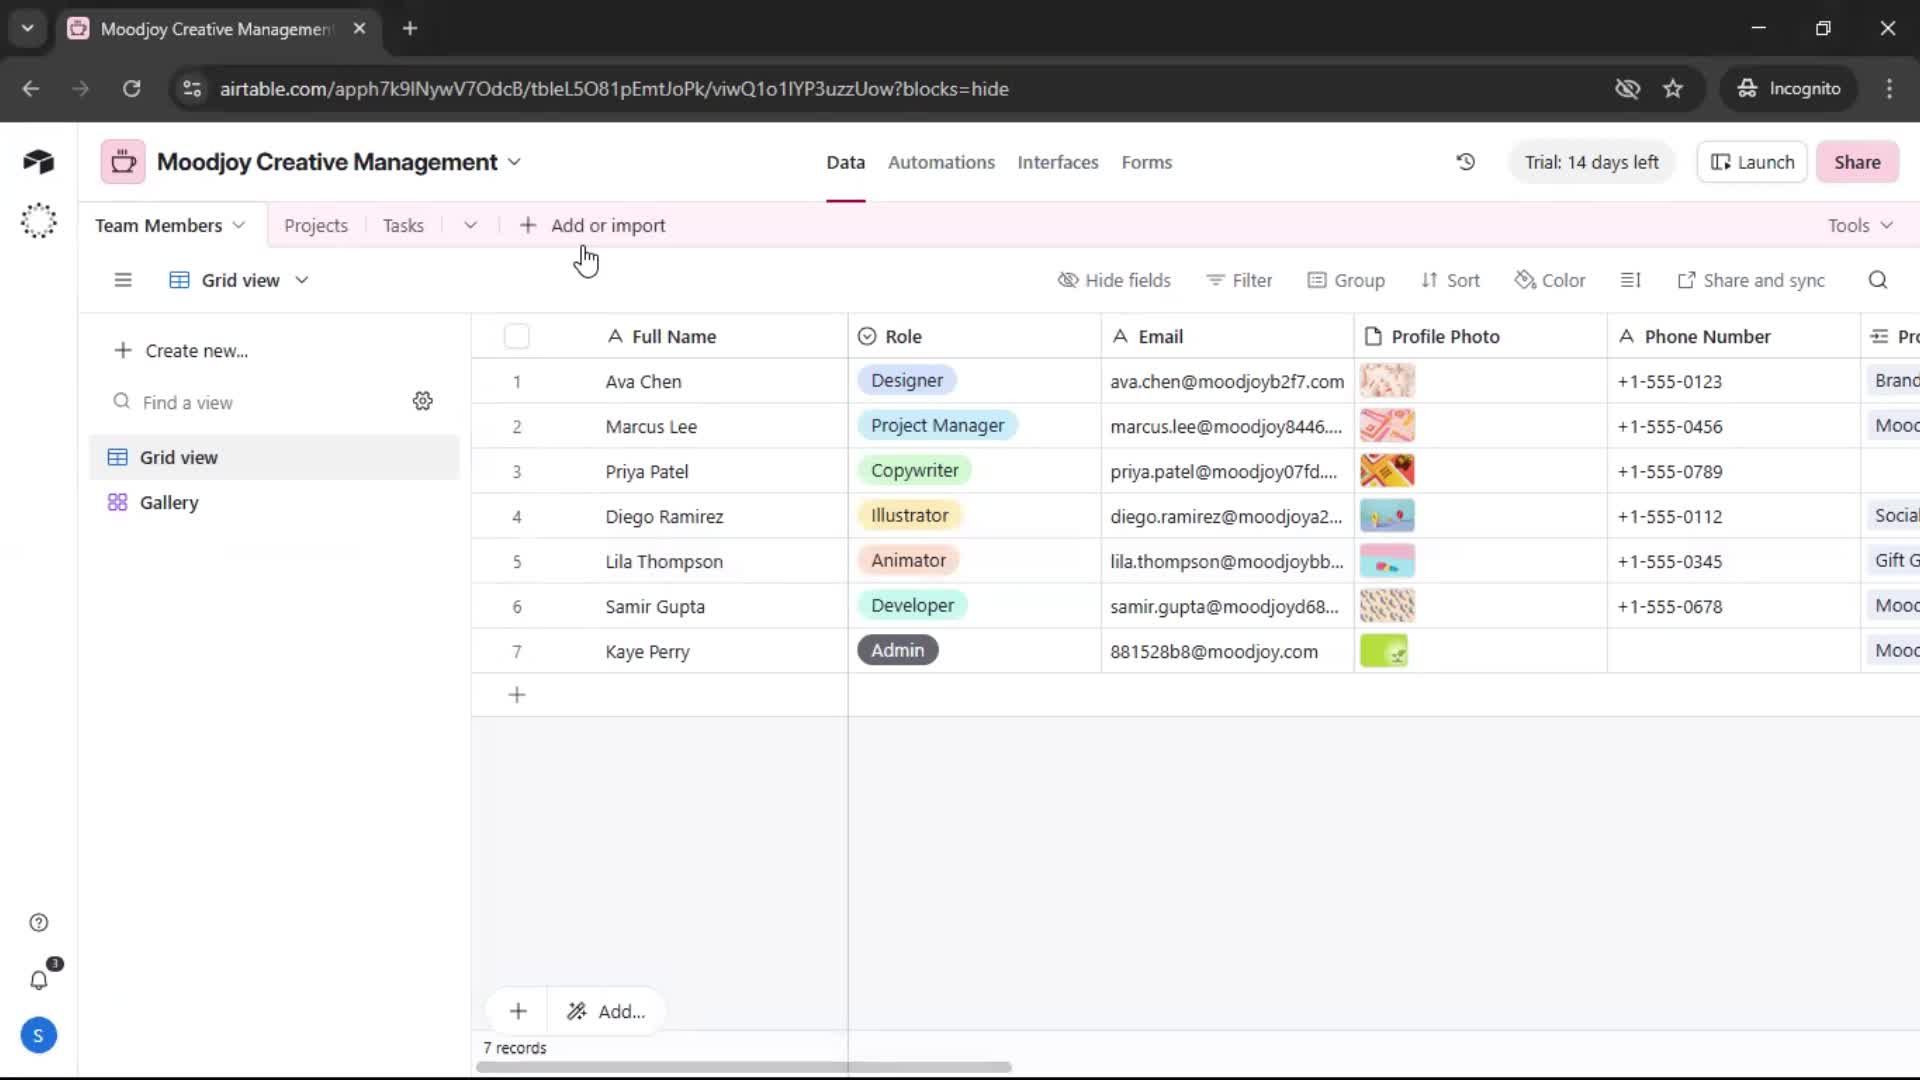Open a new browser tab
The width and height of the screenshot is (1920, 1080).
[x=410, y=29]
